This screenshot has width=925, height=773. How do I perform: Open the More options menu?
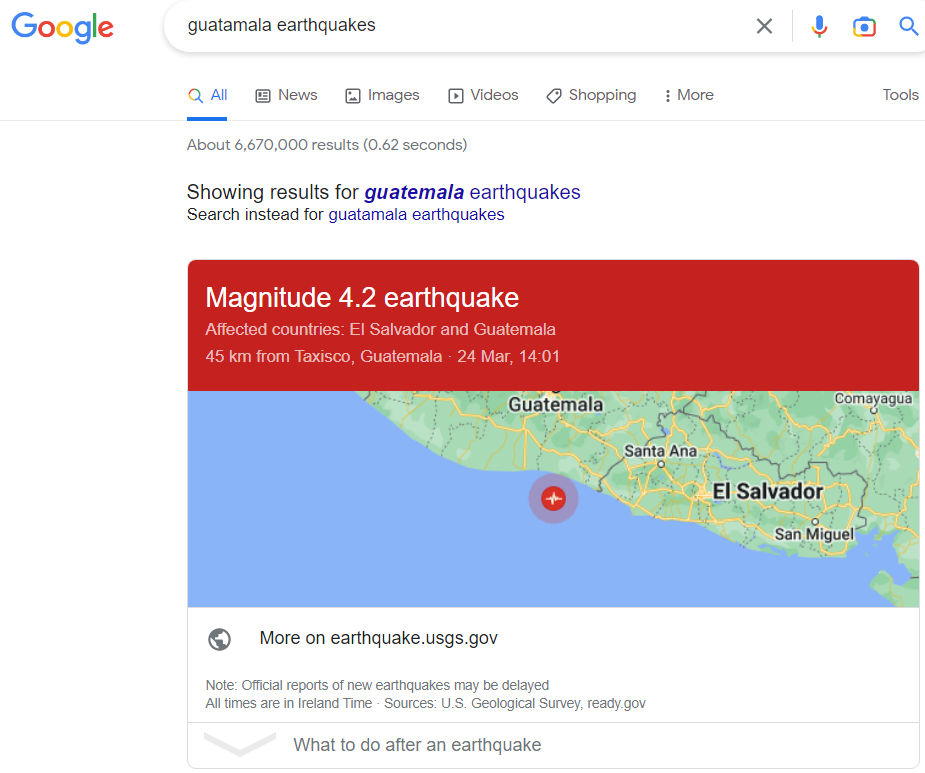click(x=688, y=95)
